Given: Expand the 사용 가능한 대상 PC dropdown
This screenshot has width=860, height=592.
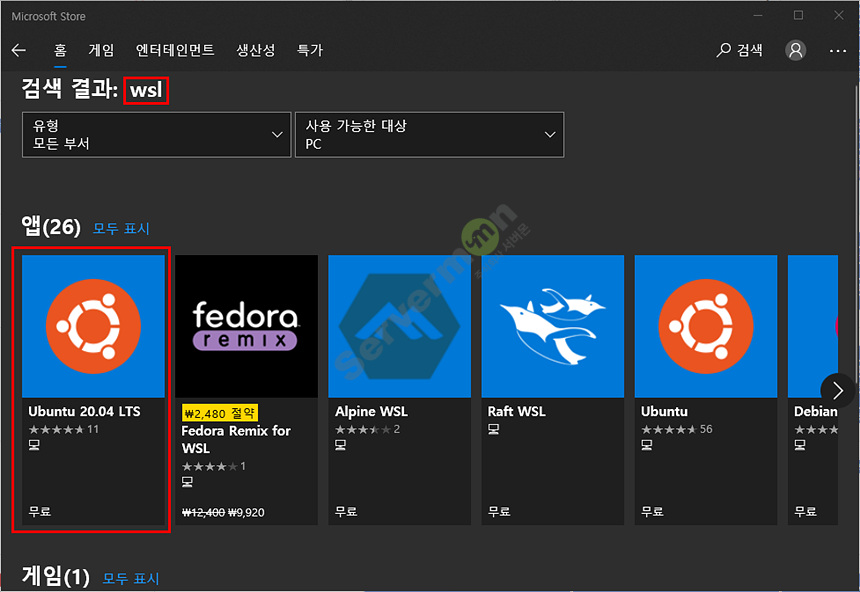Looking at the screenshot, I should pos(429,134).
